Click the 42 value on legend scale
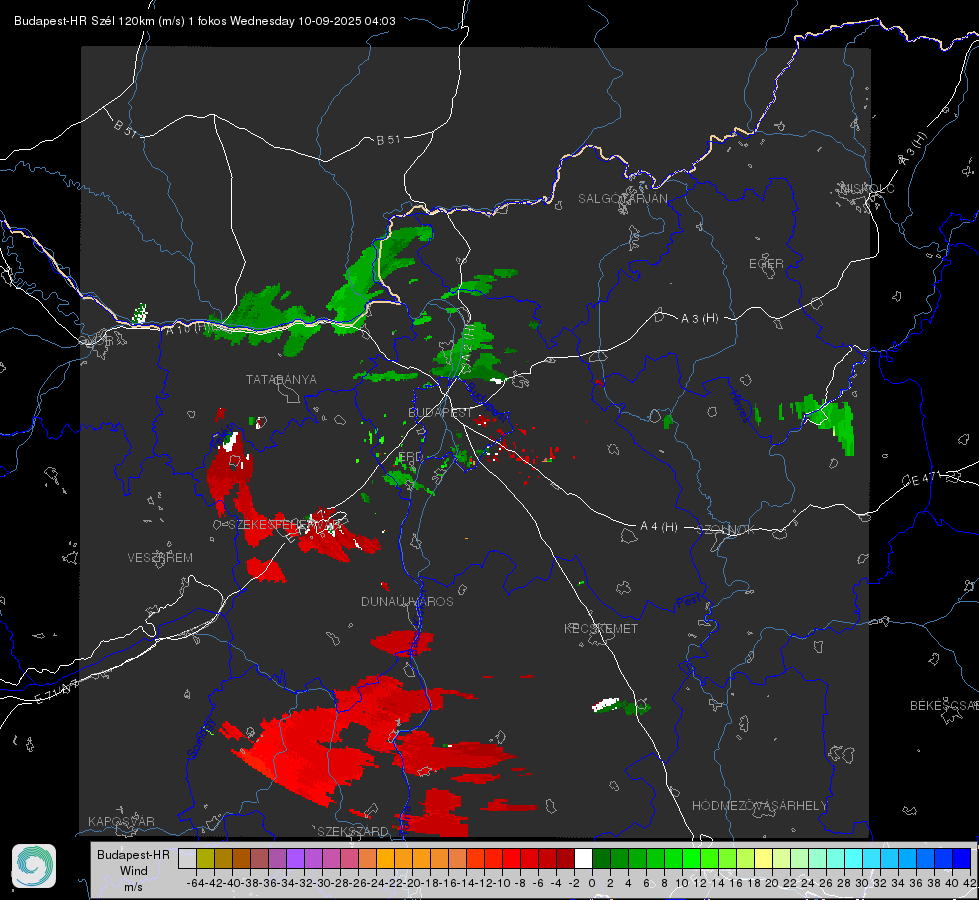979x900 pixels. (x=970, y=883)
